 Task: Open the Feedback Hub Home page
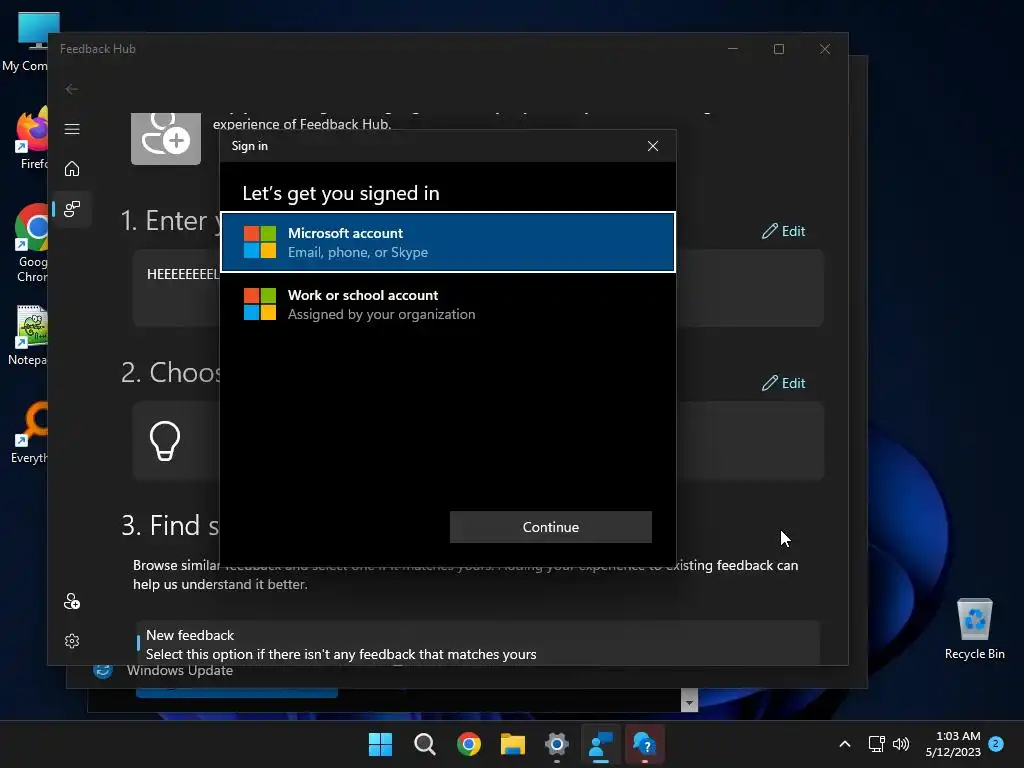pyautogui.click(x=72, y=168)
